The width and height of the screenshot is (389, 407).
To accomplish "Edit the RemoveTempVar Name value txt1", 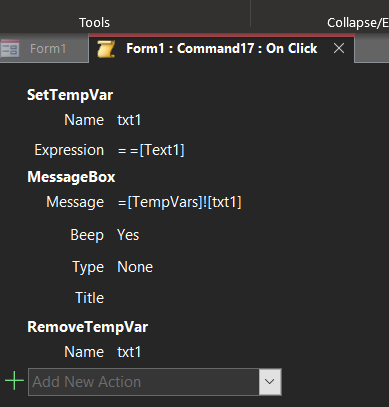I will click(x=129, y=352).
